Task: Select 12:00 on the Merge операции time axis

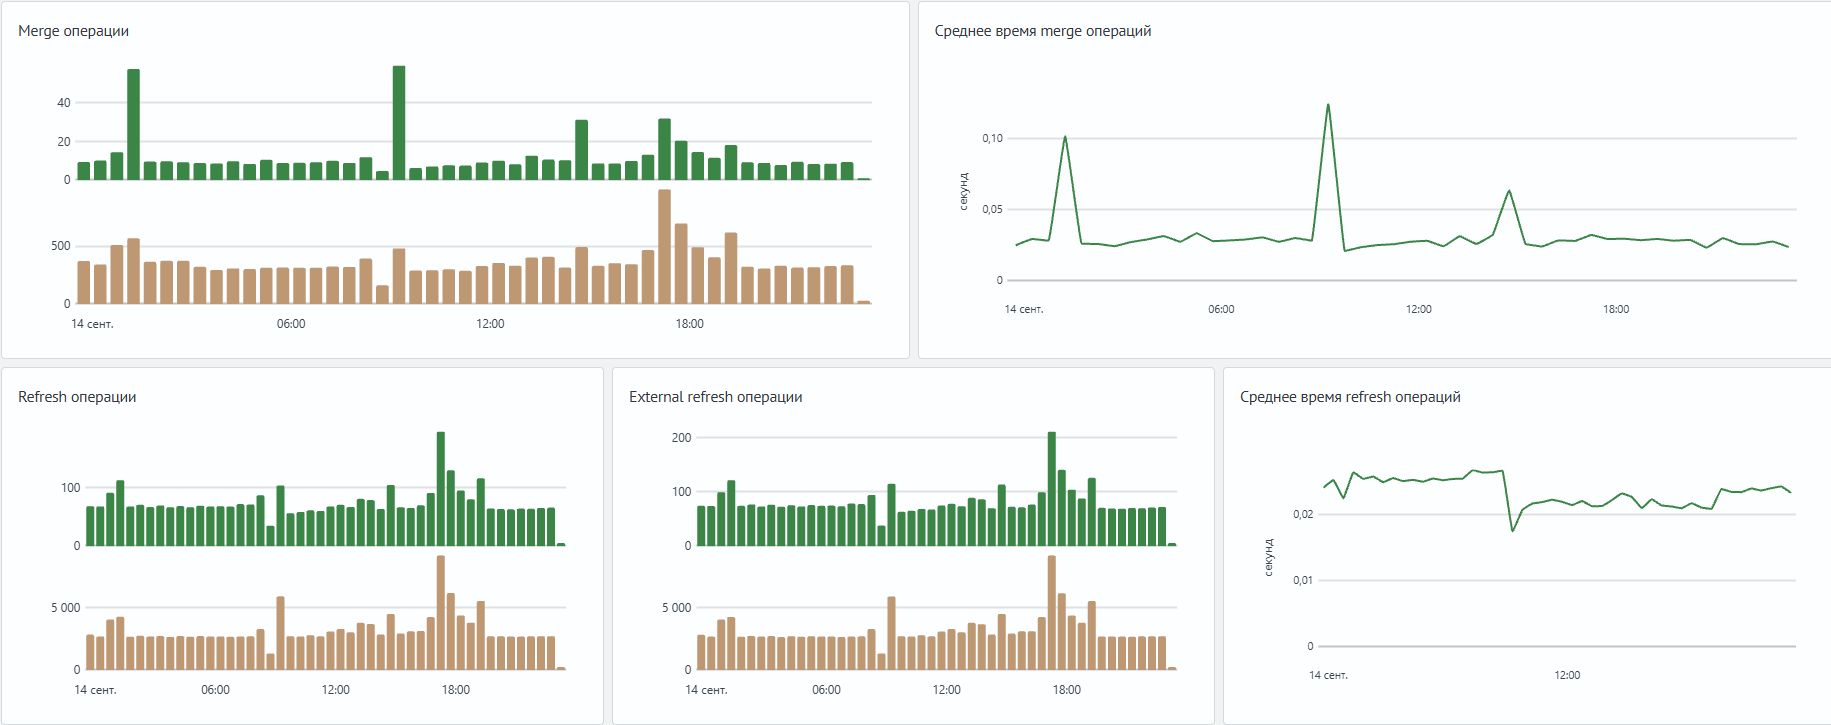Action: pyautogui.click(x=490, y=324)
